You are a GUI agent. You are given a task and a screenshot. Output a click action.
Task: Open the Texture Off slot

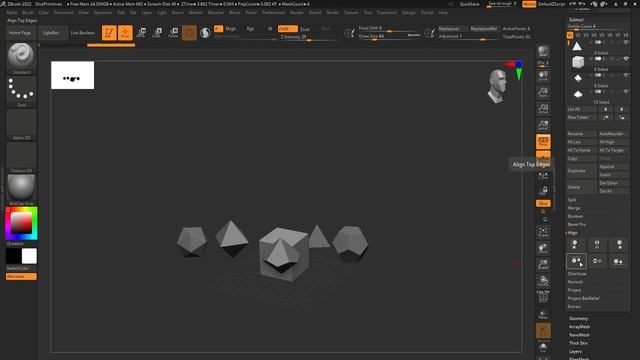click(21, 157)
